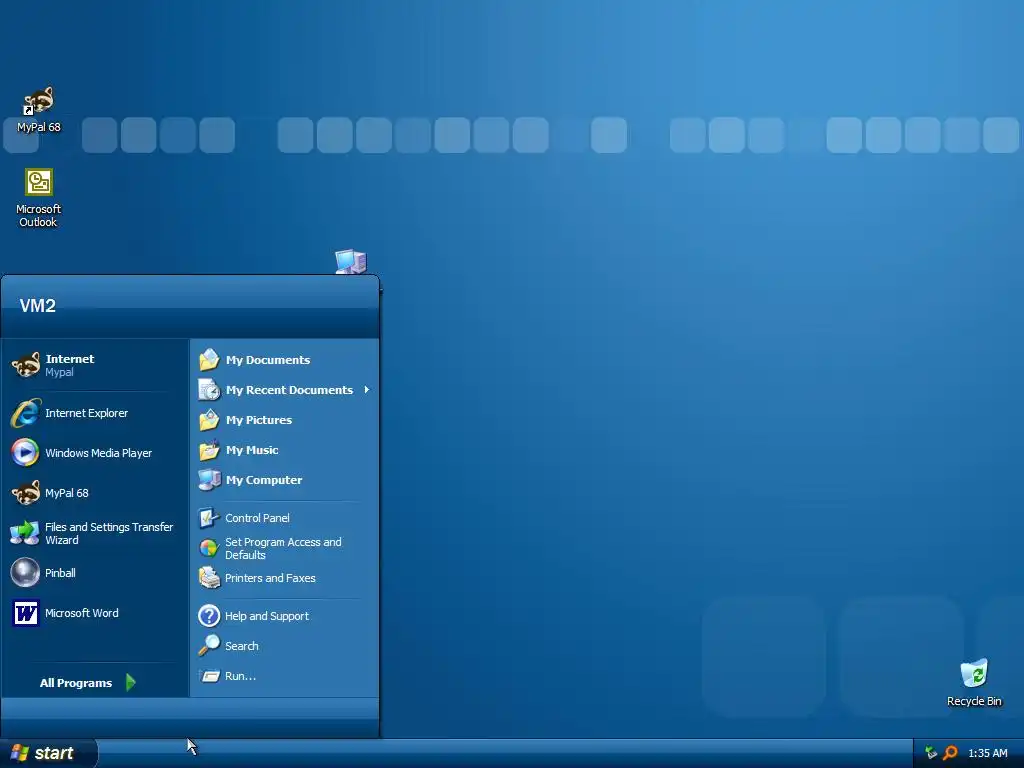The height and width of the screenshot is (768, 1024).
Task: Click the VM2 user name header
Action: point(38,306)
